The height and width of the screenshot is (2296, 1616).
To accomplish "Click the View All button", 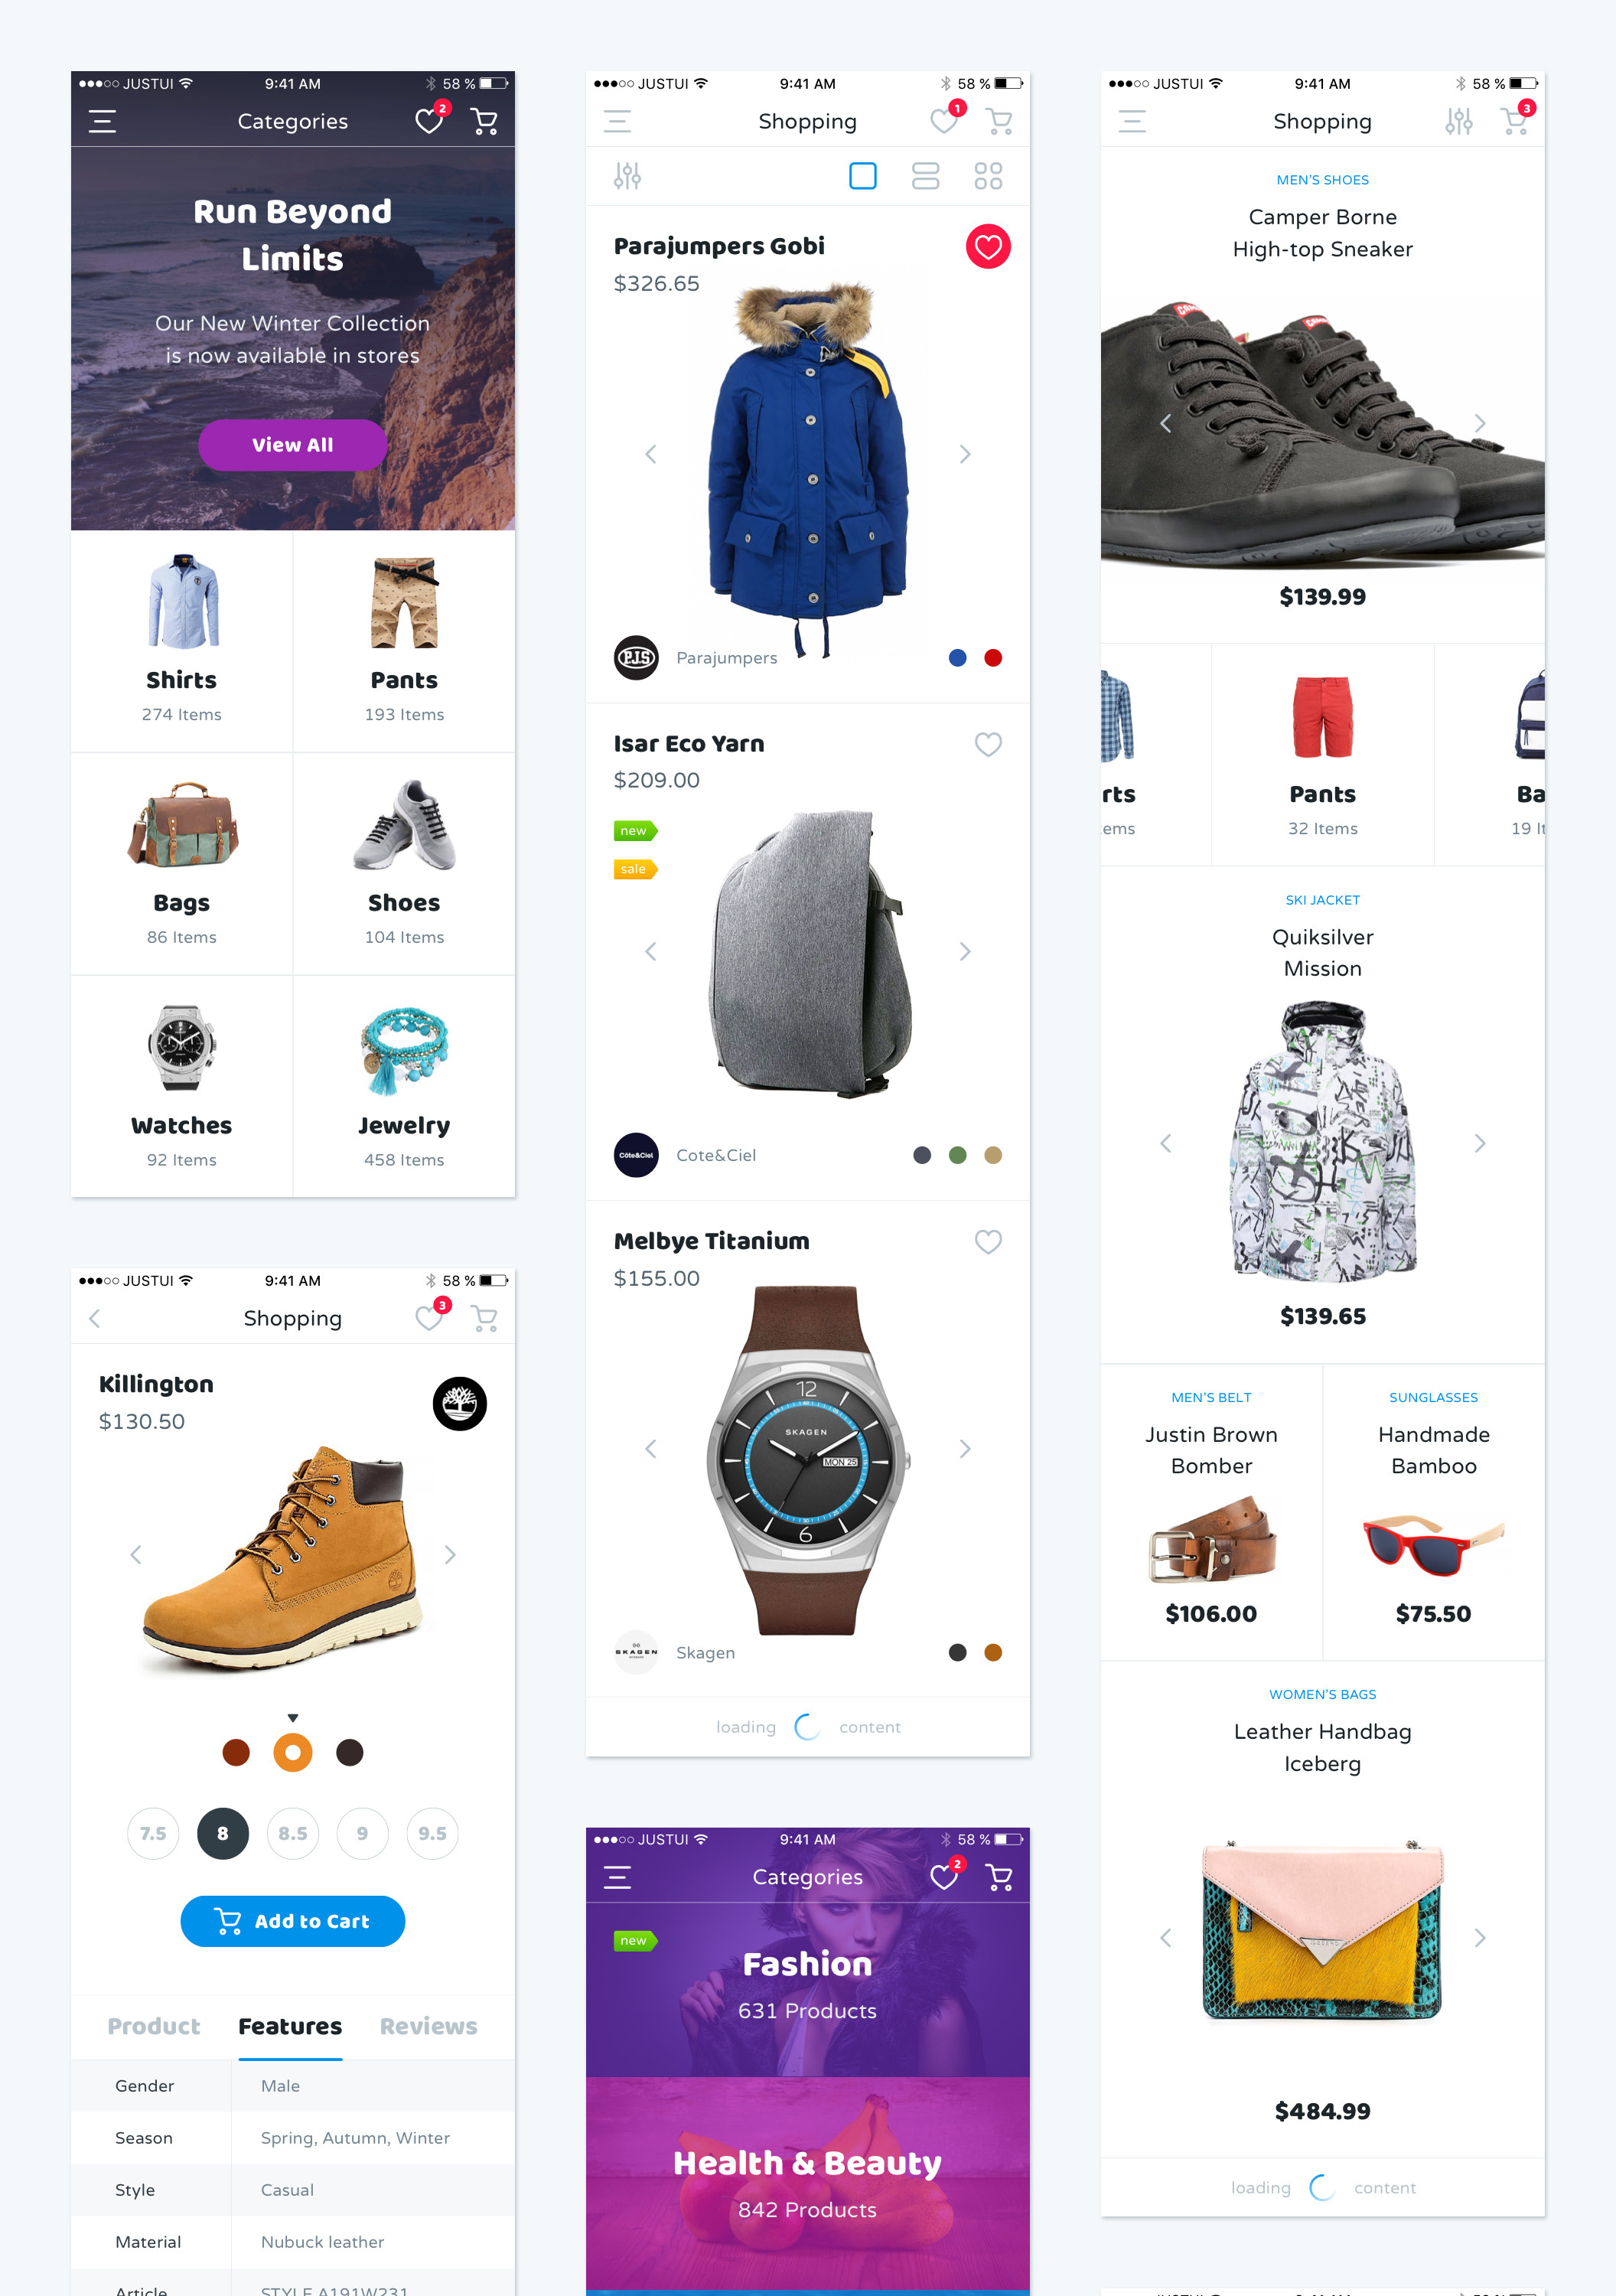I will click(292, 445).
